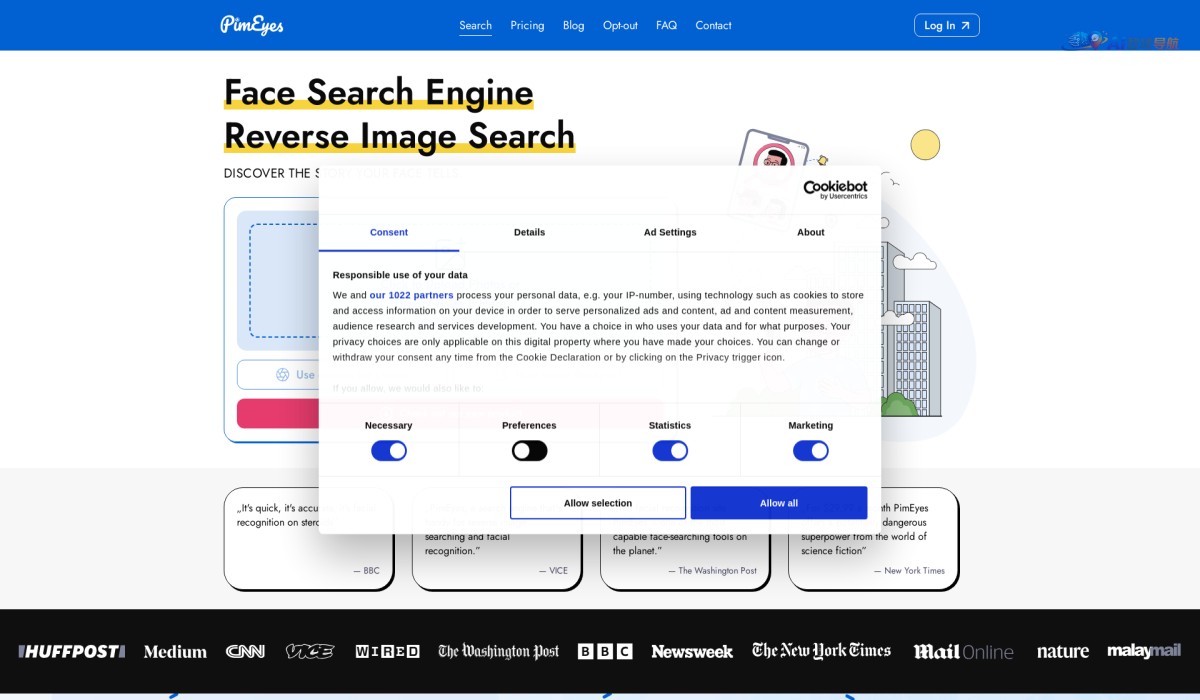This screenshot has width=1200, height=700.
Task: Click the Medium logo in press bar
Action: pyautogui.click(x=175, y=651)
